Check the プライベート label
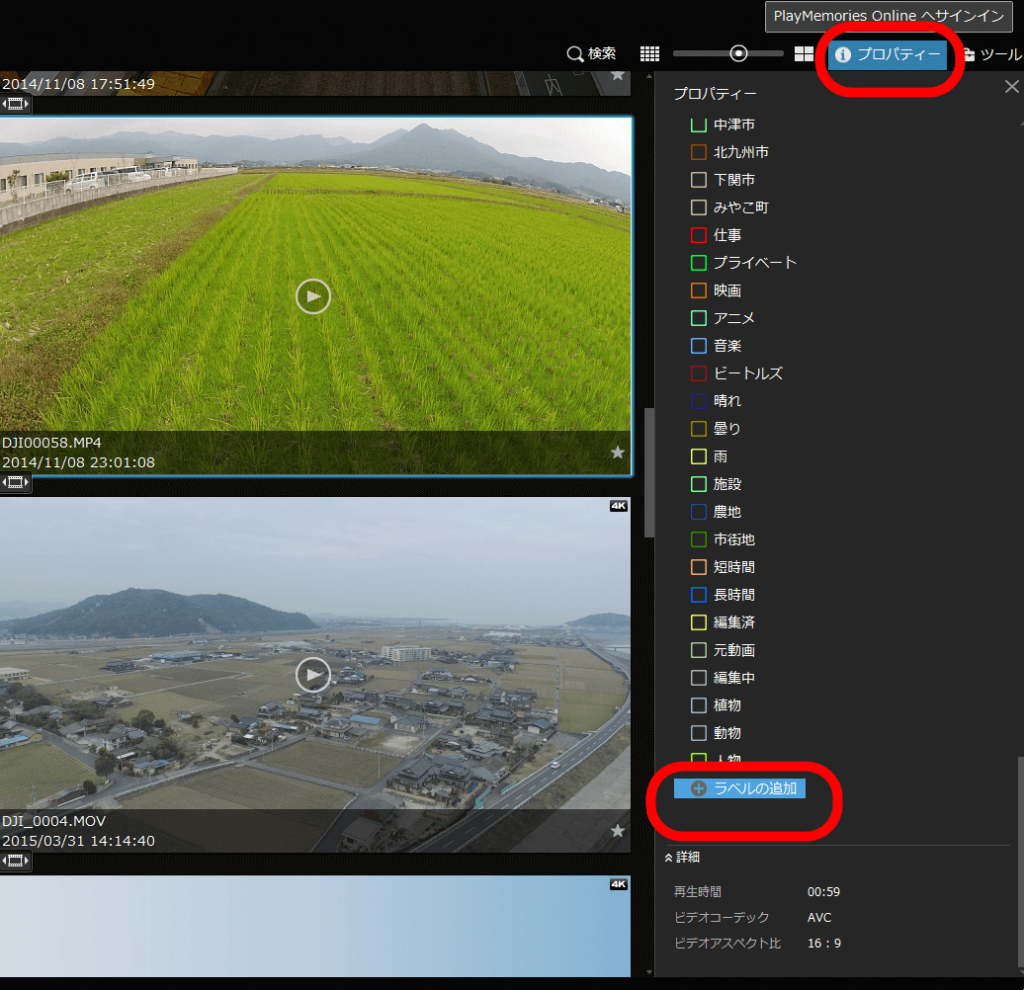The height and width of the screenshot is (990, 1024). point(698,263)
